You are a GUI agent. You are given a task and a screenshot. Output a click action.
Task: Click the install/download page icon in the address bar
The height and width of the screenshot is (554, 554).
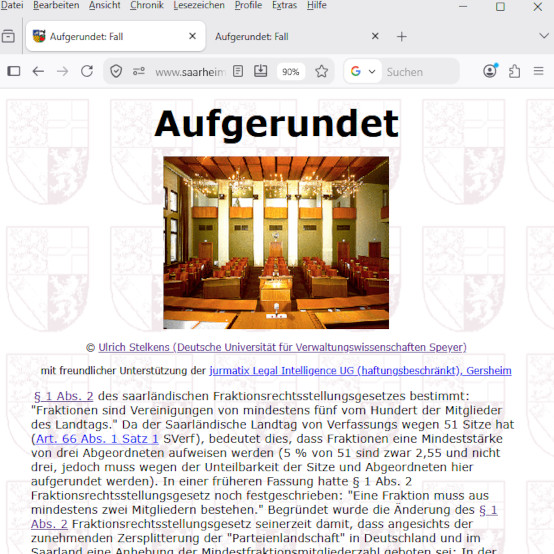tap(261, 71)
